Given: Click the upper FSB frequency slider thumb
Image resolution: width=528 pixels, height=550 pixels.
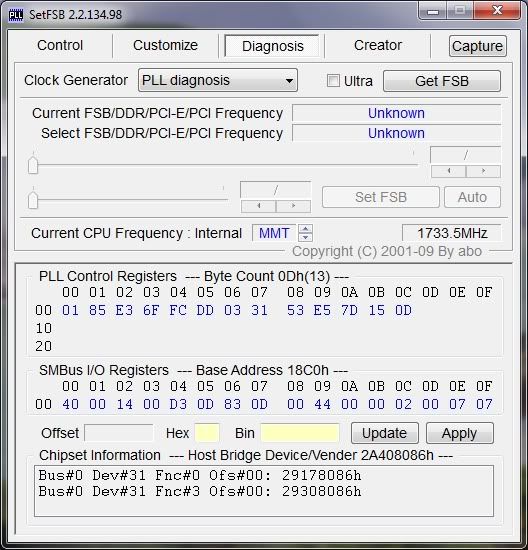Looking at the screenshot, I should click(33, 165).
